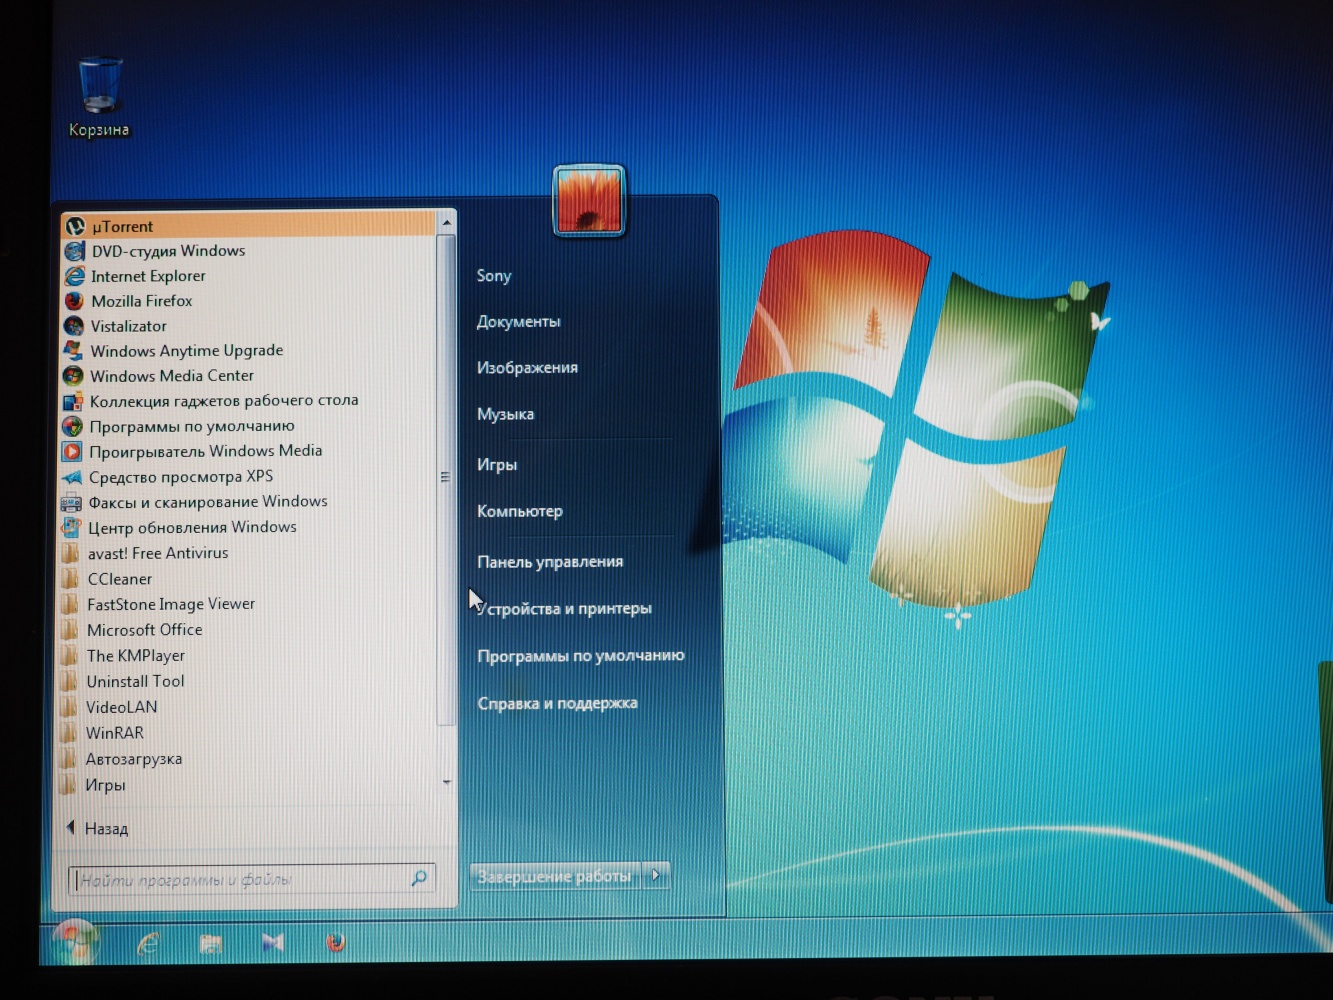The width and height of the screenshot is (1333, 1000).
Task: Expand the Microsoft Office folder
Action: 144,630
